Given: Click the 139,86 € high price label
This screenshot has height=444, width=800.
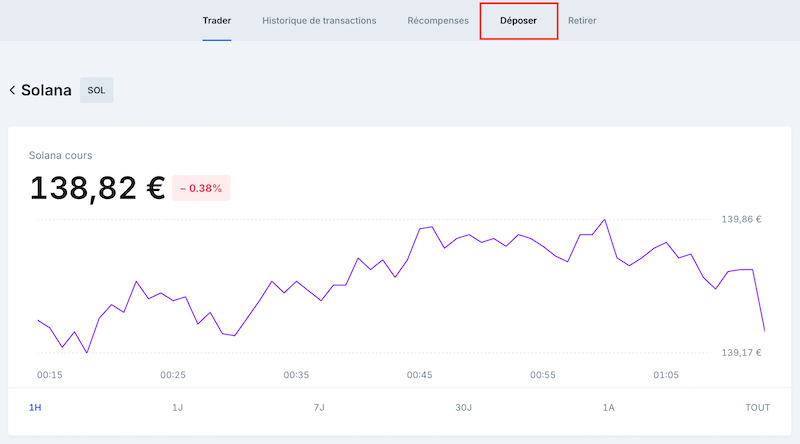Looking at the screenshot, I should point(741,219).
